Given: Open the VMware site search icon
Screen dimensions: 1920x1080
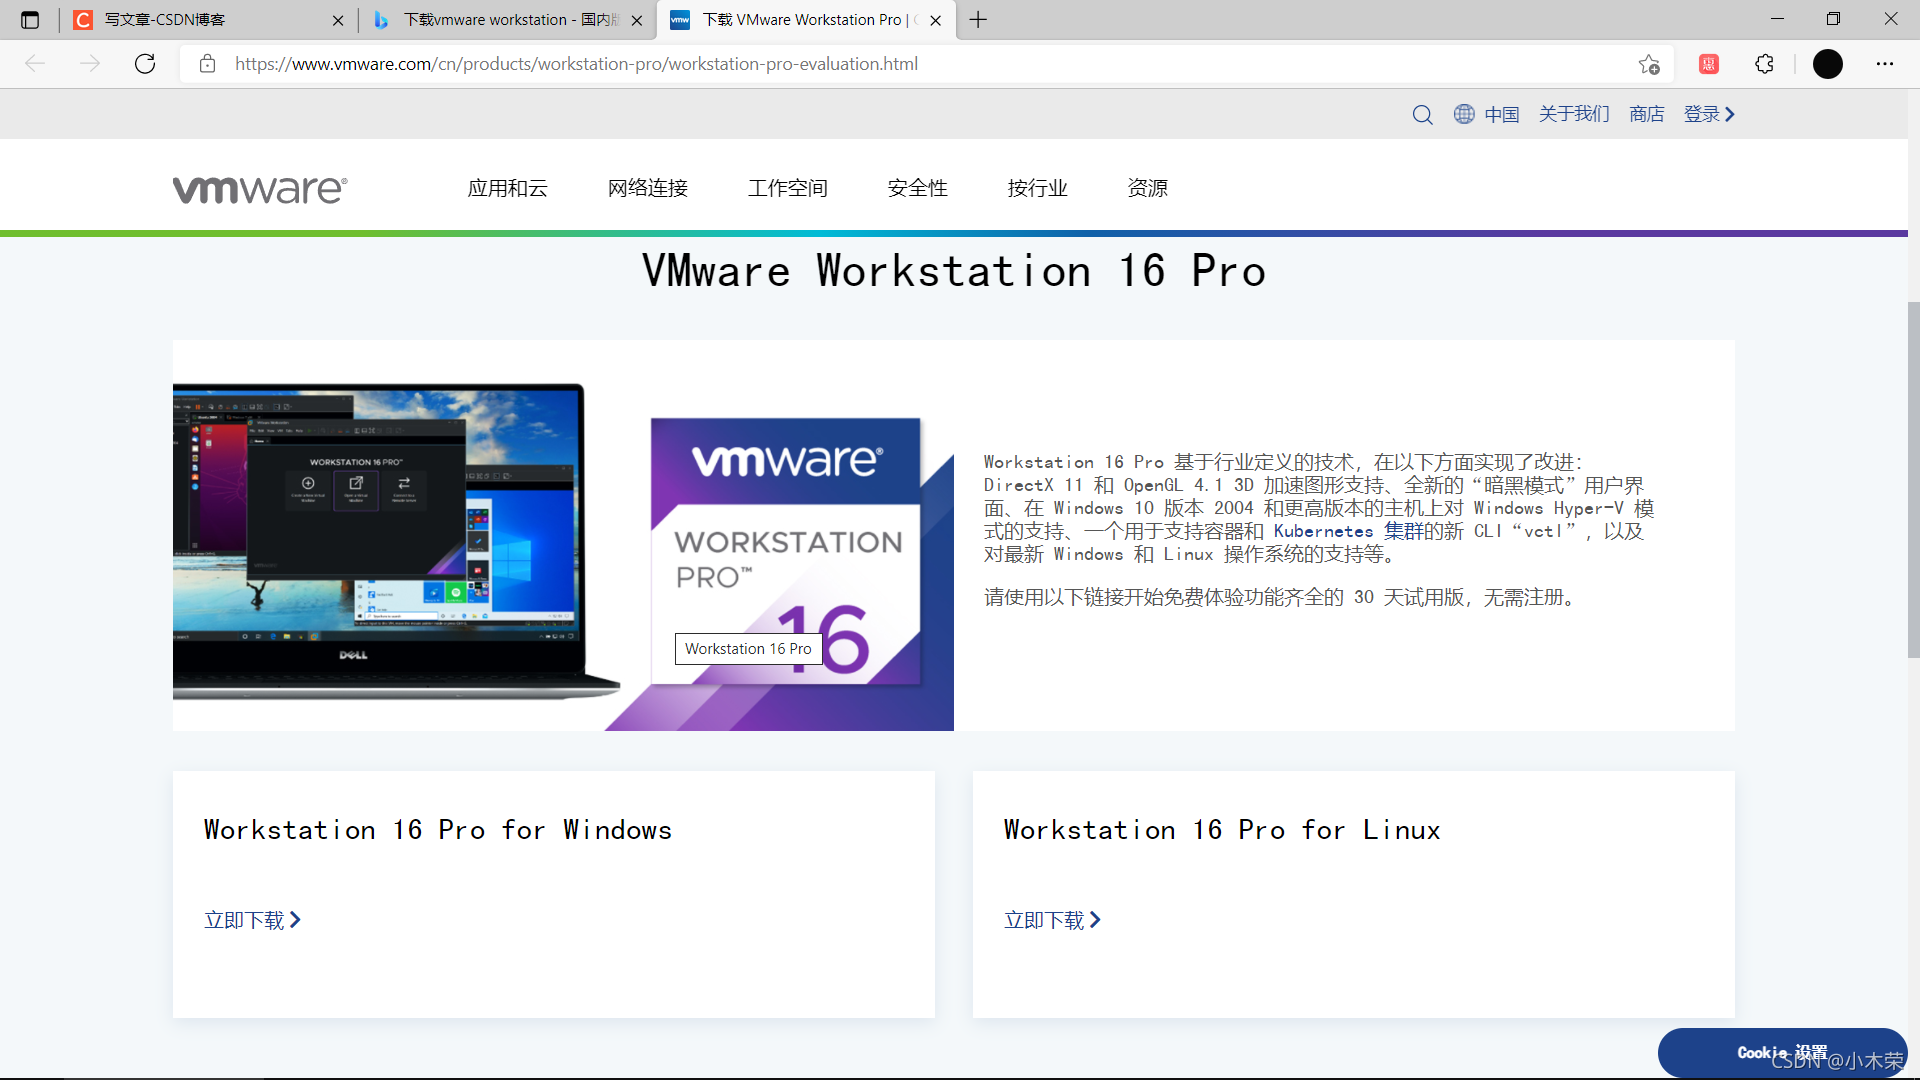Looking at the screenshot, I should (x=1422, y=115).
